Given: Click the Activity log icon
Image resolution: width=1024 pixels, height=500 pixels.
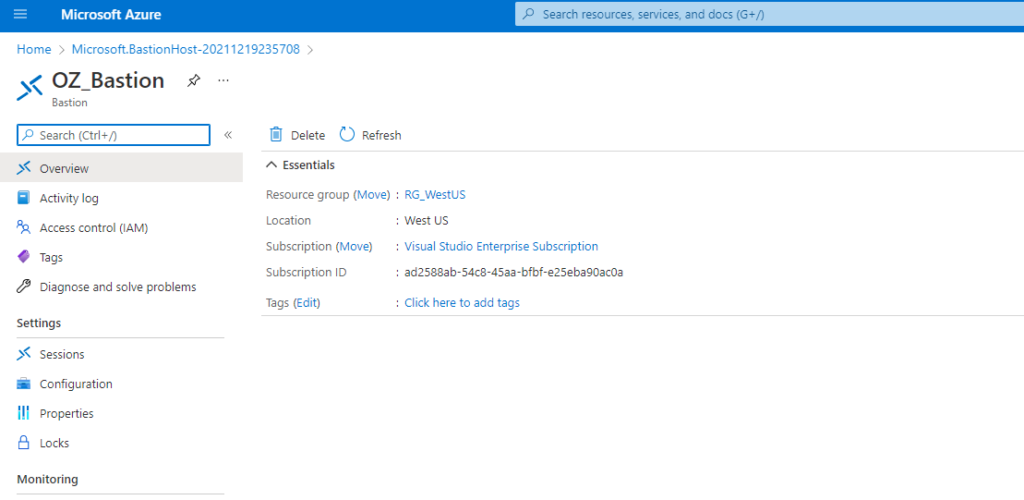Looking at the screenshot, I should 24,198.
